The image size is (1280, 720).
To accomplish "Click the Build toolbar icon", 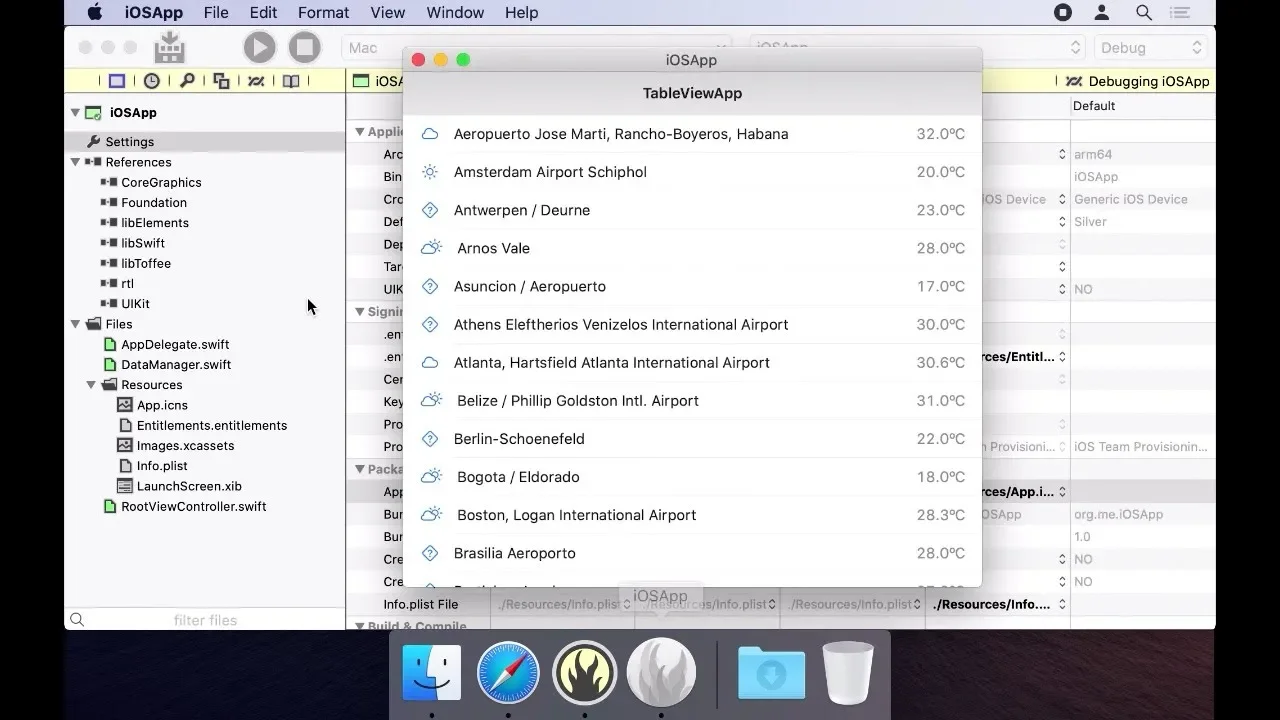I will [x=170, y=47].
